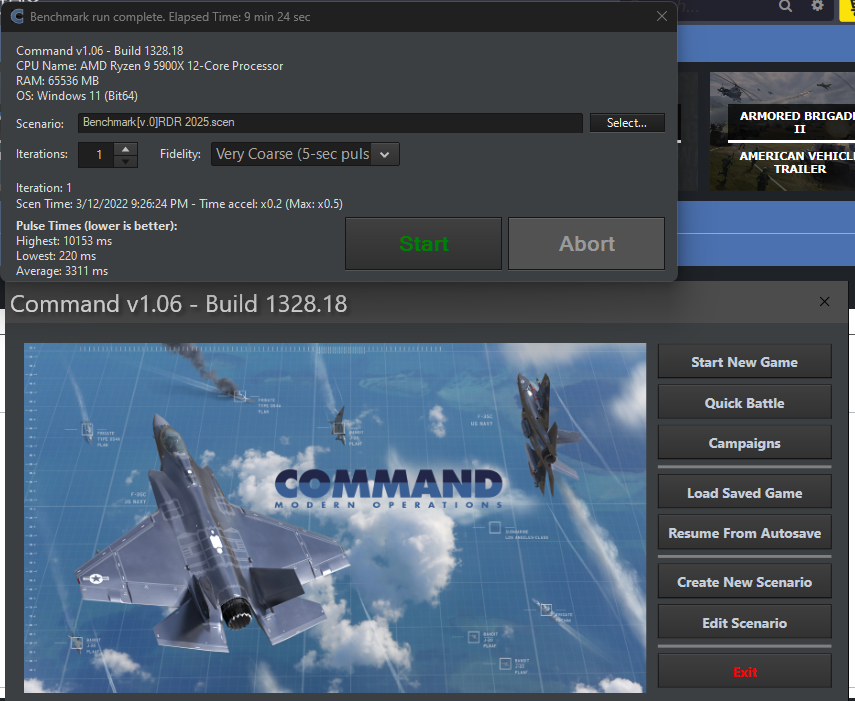The image size is (855, 701).
Task: Click the Scen Time 3/12/2022 line
Action: pyautogui.click(x=179, y=204)
